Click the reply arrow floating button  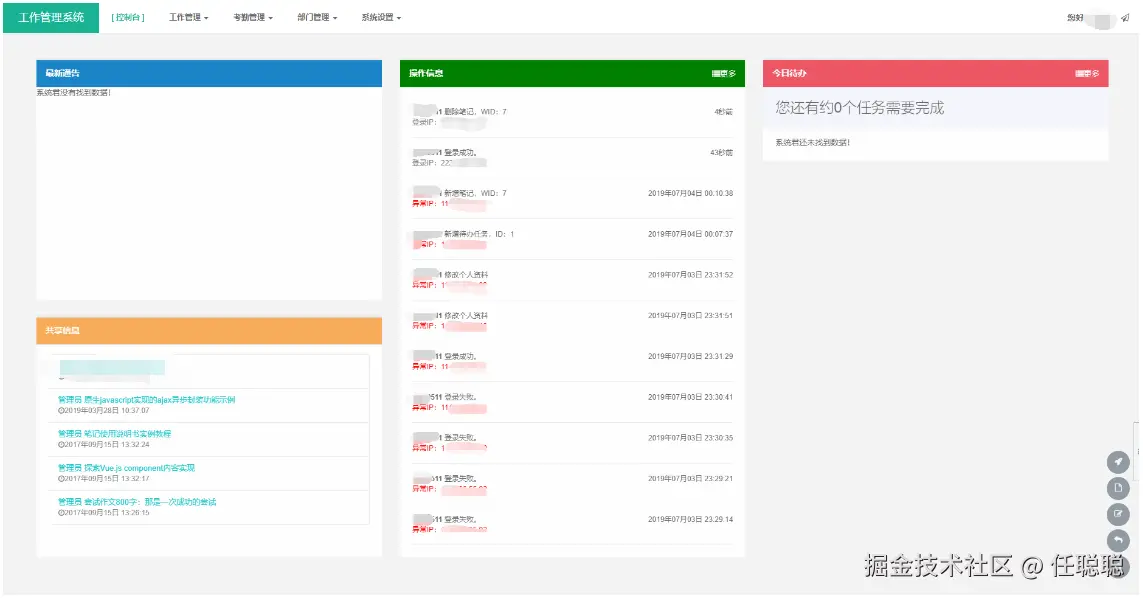point(1117,540)
